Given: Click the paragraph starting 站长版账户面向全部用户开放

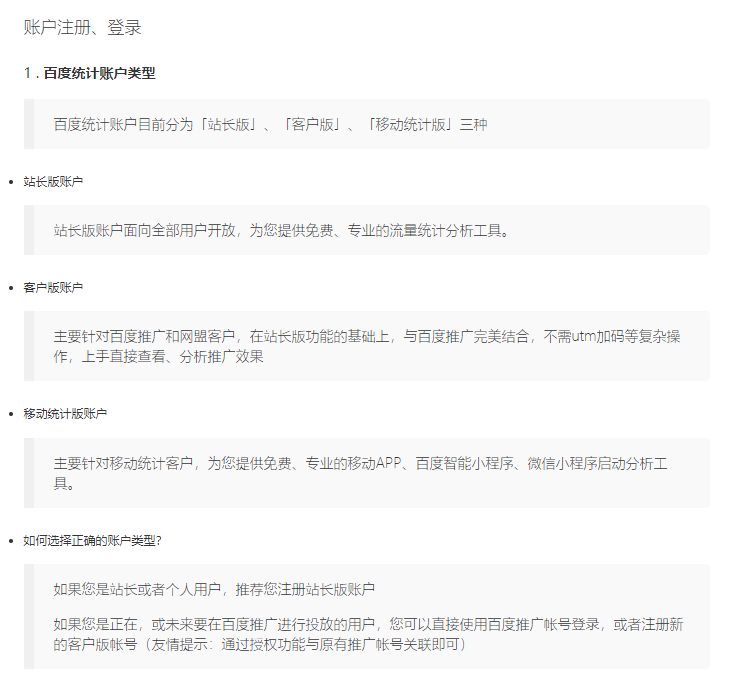Looking at the screenshot, I should 281,231.
